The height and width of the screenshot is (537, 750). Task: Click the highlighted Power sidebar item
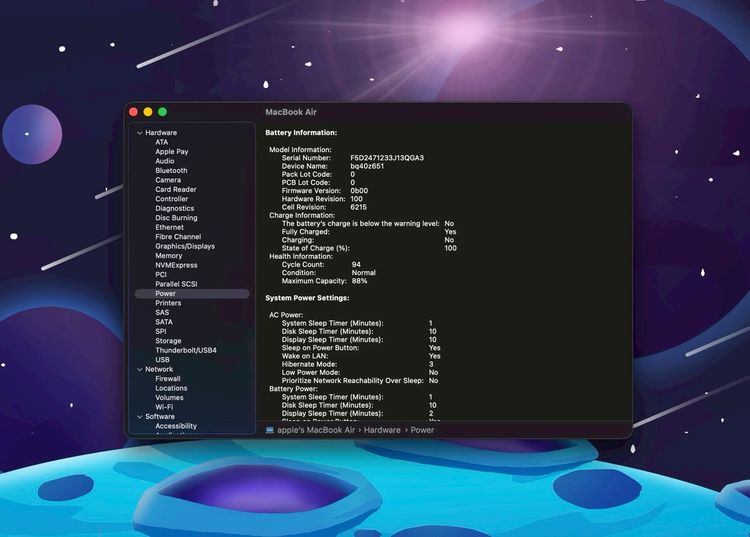click(x=166, y=294)
